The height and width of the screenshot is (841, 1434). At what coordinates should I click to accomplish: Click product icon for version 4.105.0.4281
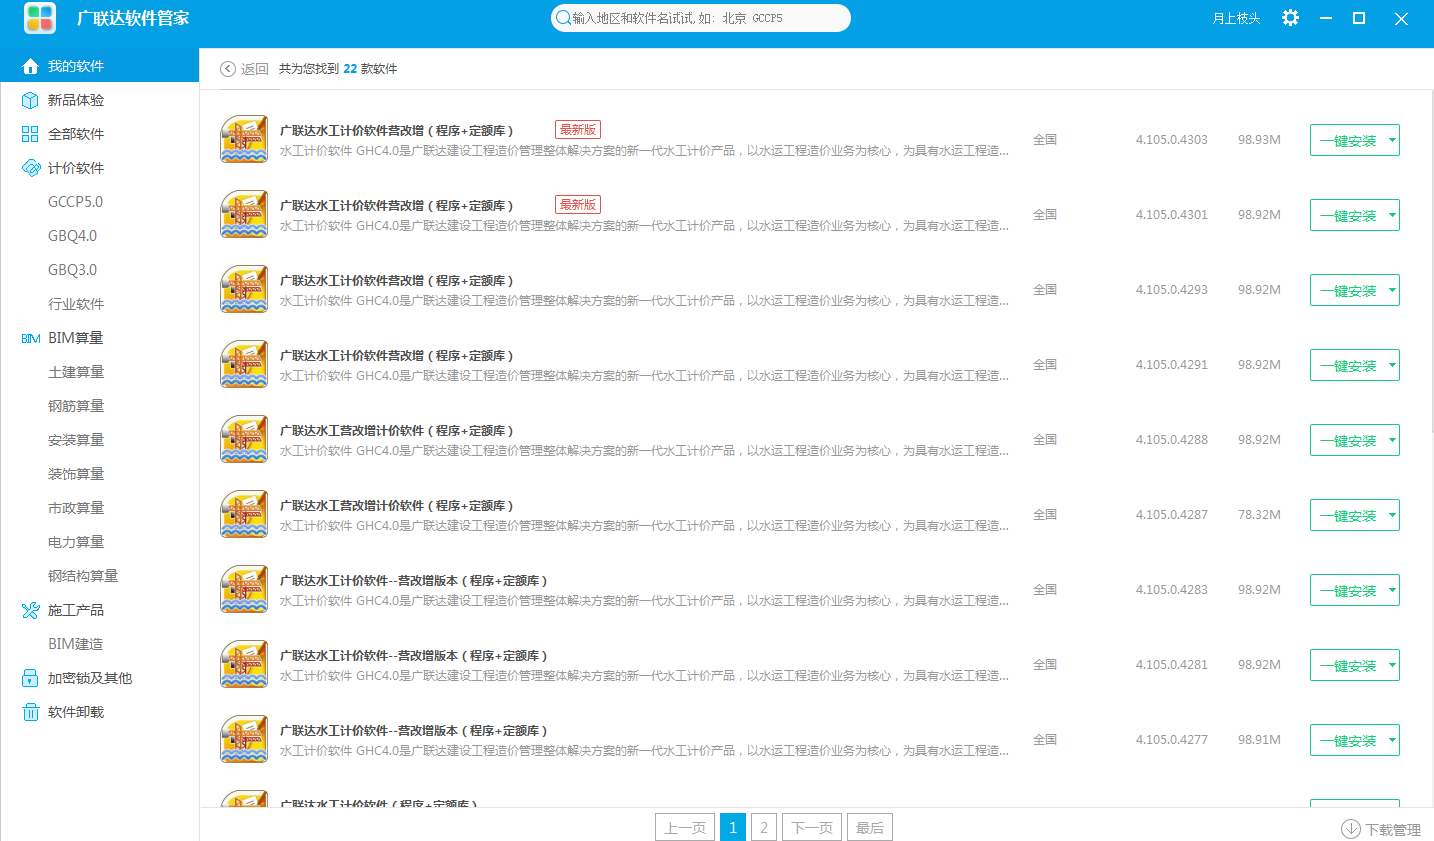[244, 664]
